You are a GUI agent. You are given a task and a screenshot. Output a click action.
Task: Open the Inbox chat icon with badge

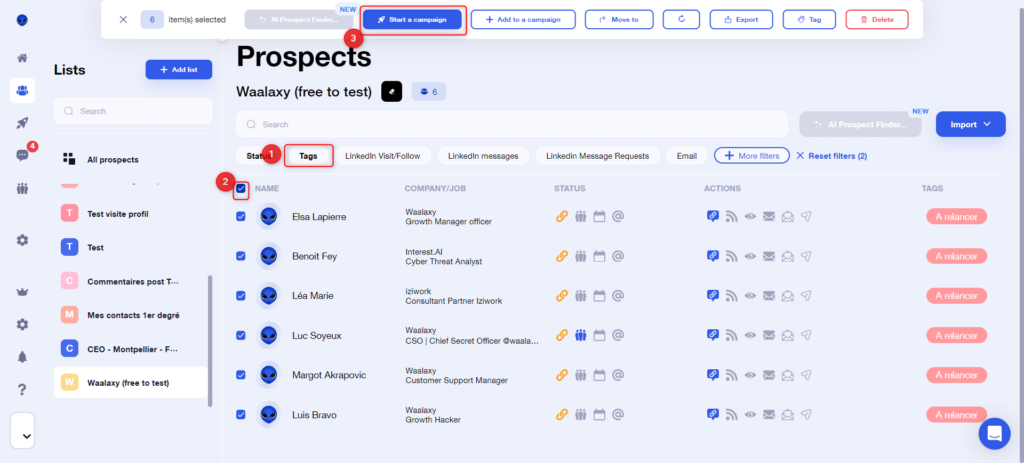click(22, 155)
